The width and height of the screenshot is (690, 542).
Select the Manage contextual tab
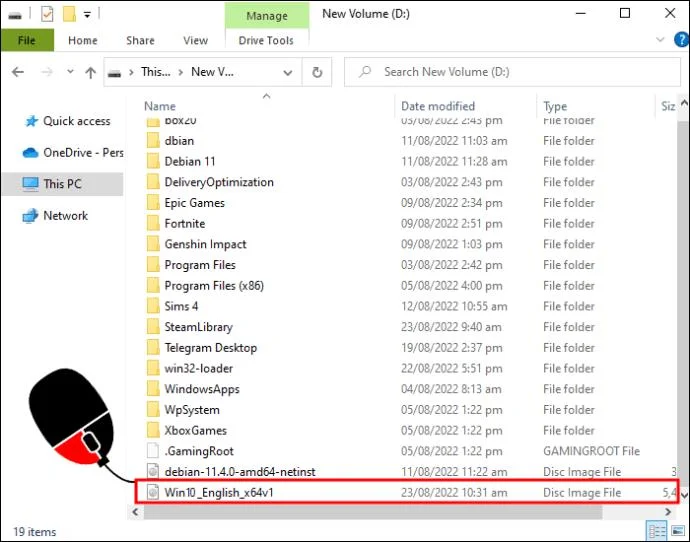click(x=267, y=16)
